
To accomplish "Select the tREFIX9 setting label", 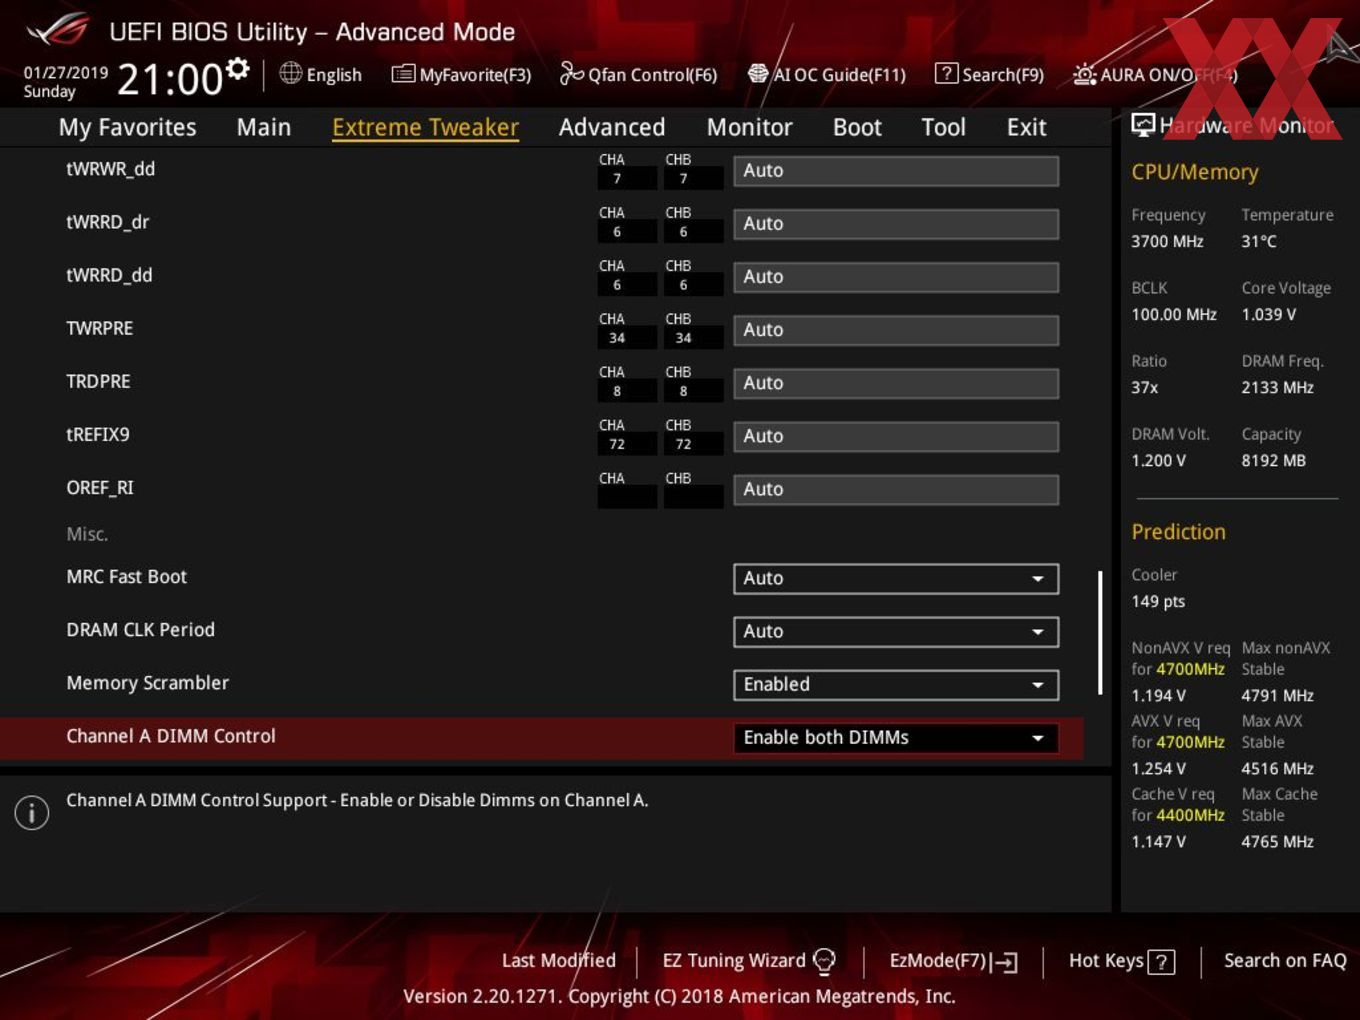I will coord(98,435).
